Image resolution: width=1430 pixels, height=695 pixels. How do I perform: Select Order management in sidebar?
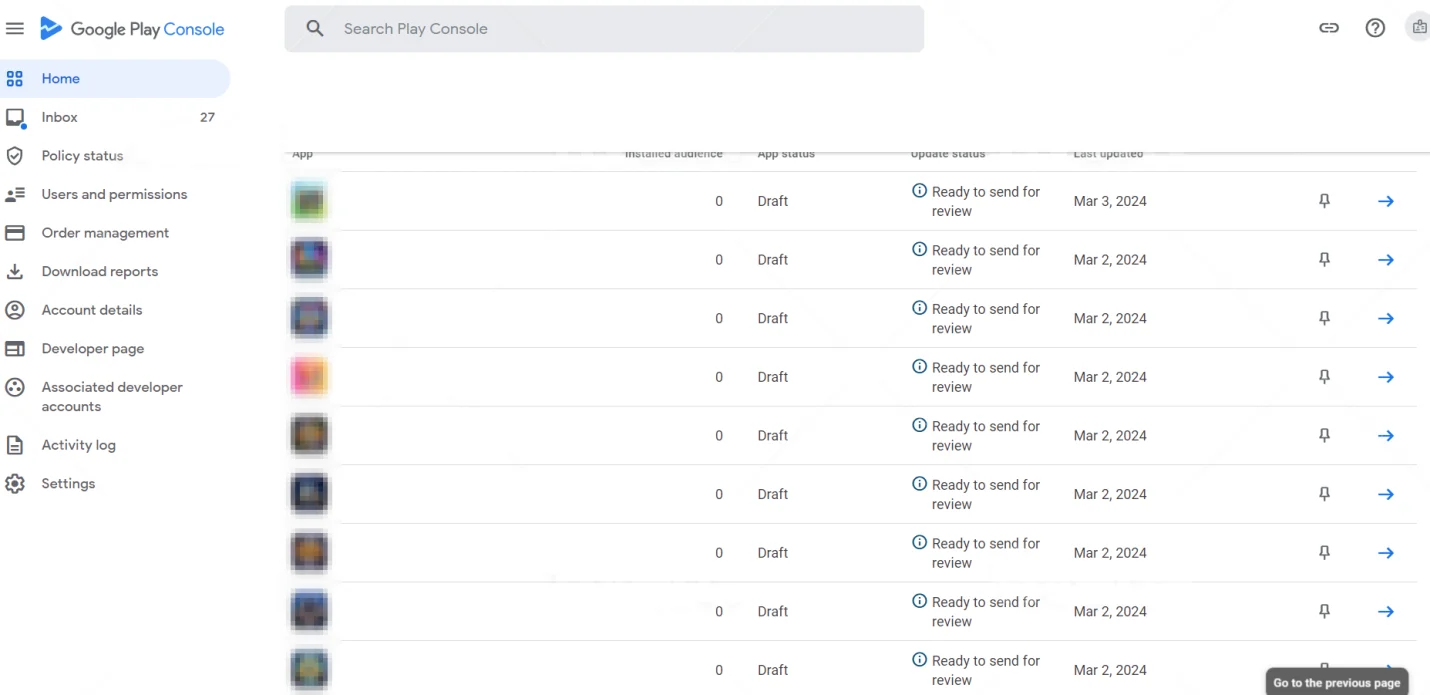[x=105, y=233]
